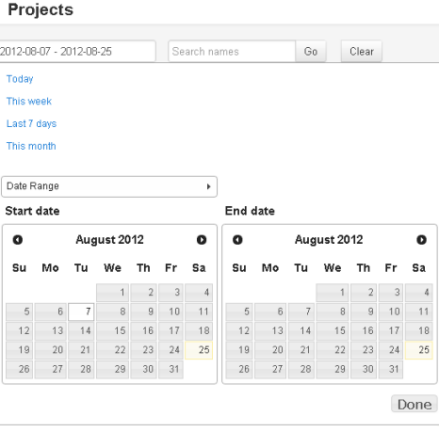This screenshot has height=427, width=439.
Task: Go to previous month in Start date calendar
Action: 18,240
